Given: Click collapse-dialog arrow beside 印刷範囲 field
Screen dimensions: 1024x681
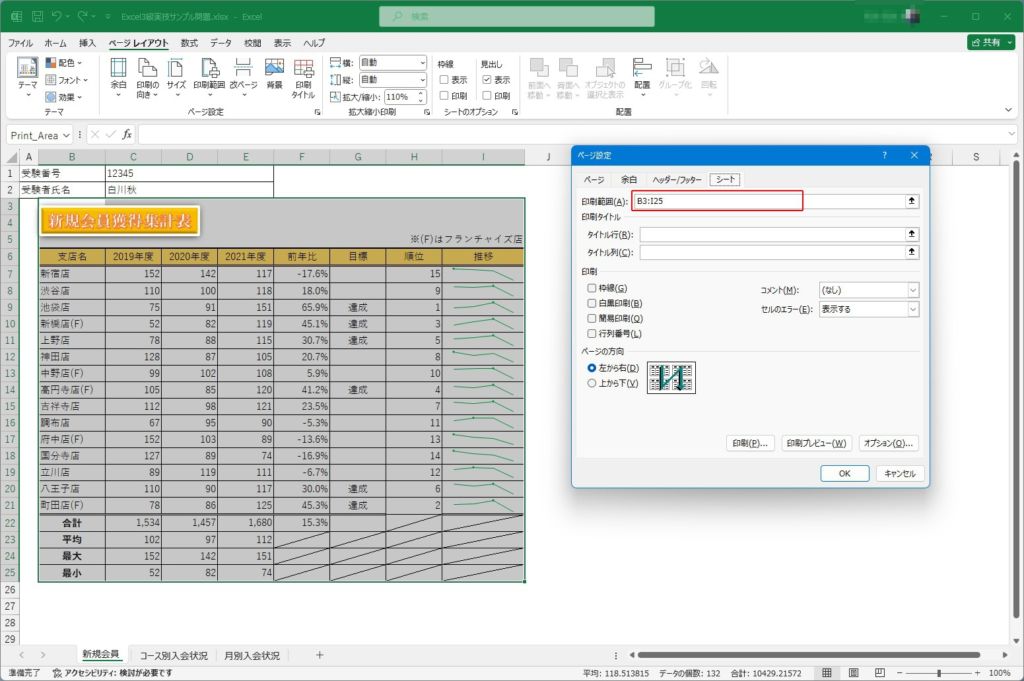Looking at the screenshot, I should pos(911,201).
